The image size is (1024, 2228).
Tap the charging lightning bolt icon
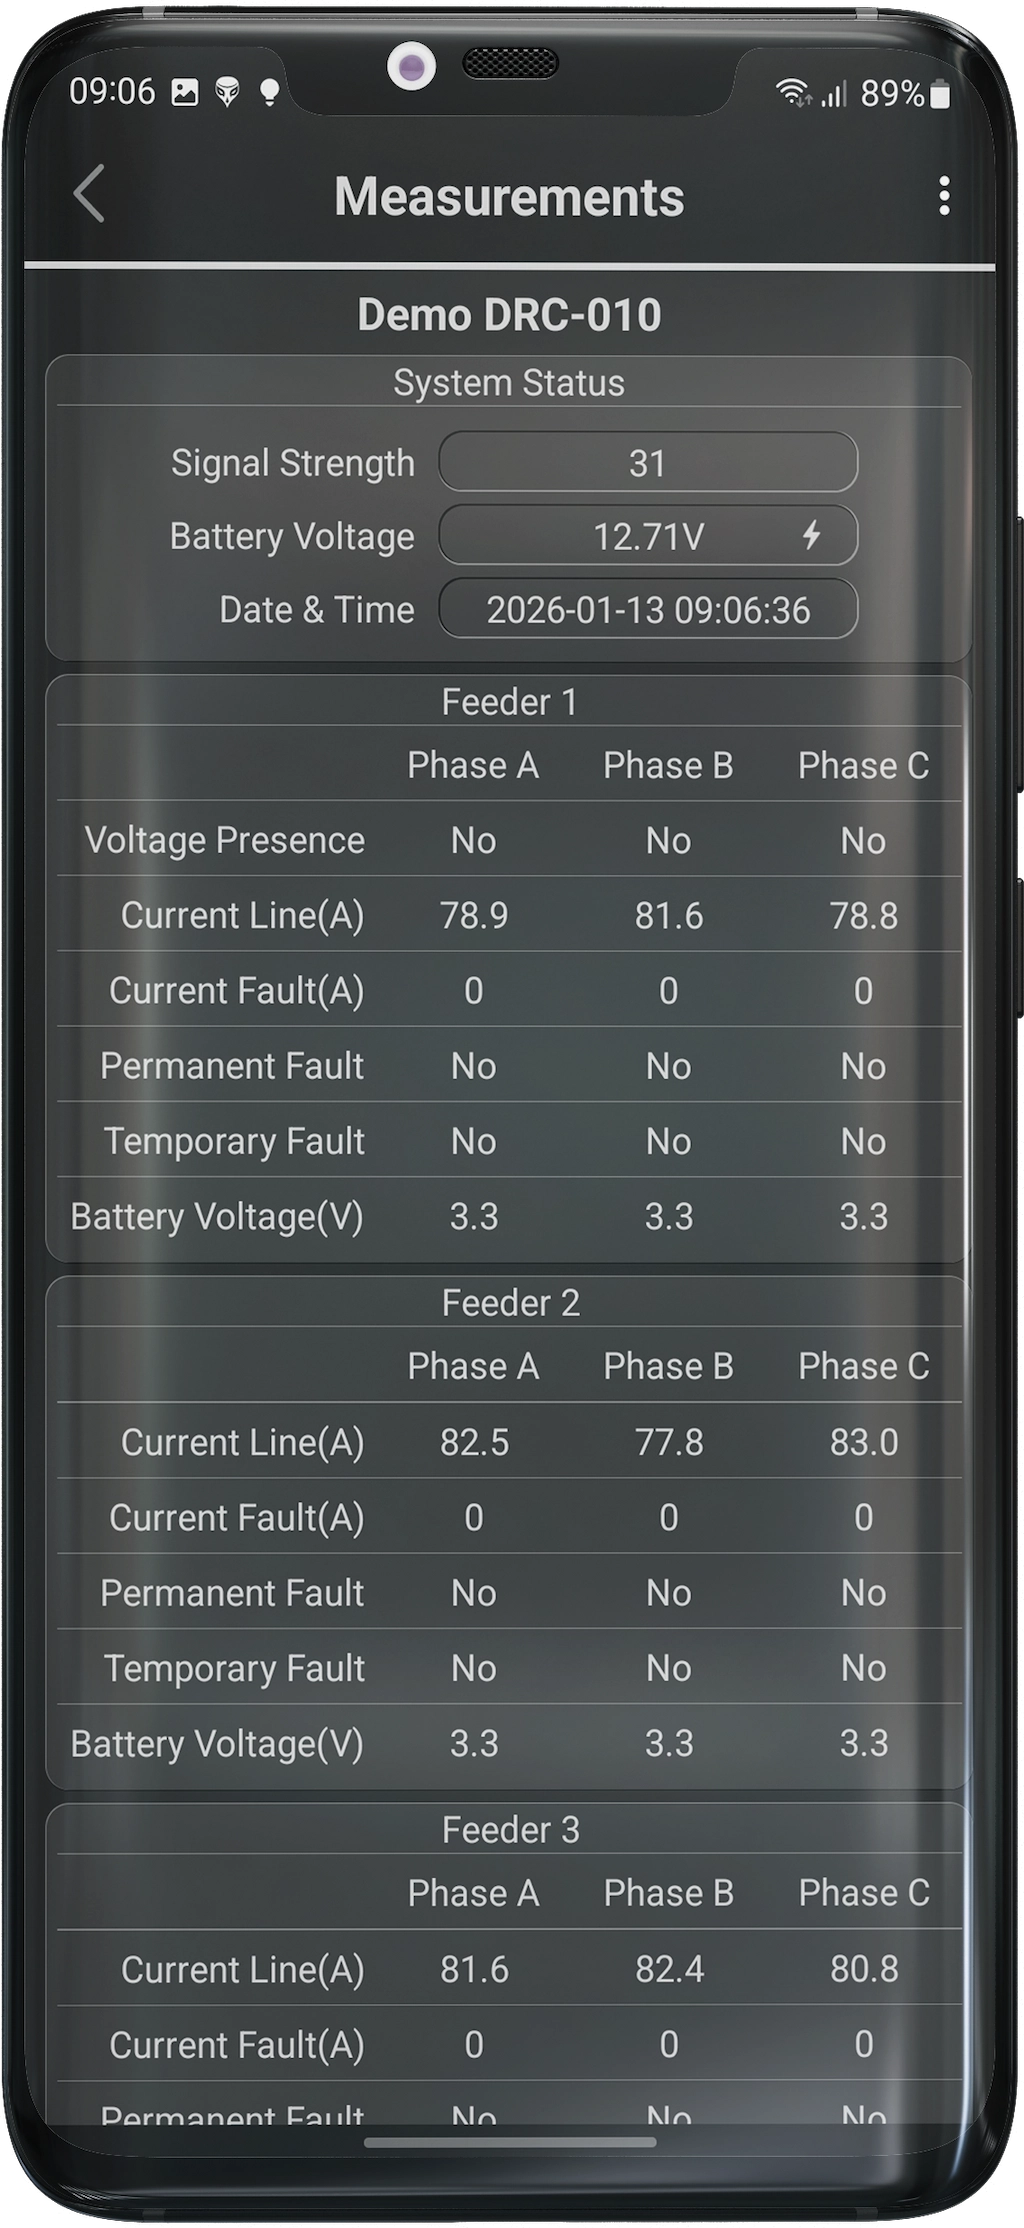pyautogui.click(x=813, y=536)
